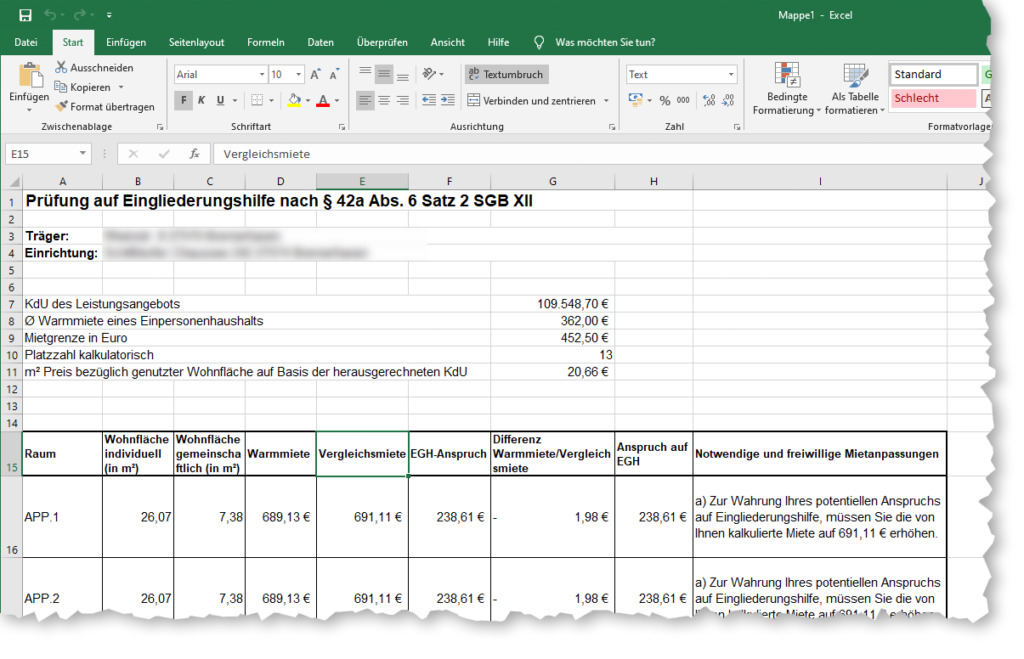Open the Formeln ribbon tab
The width and height of the screenshot is (1024, 659).
tap(266, 42)
